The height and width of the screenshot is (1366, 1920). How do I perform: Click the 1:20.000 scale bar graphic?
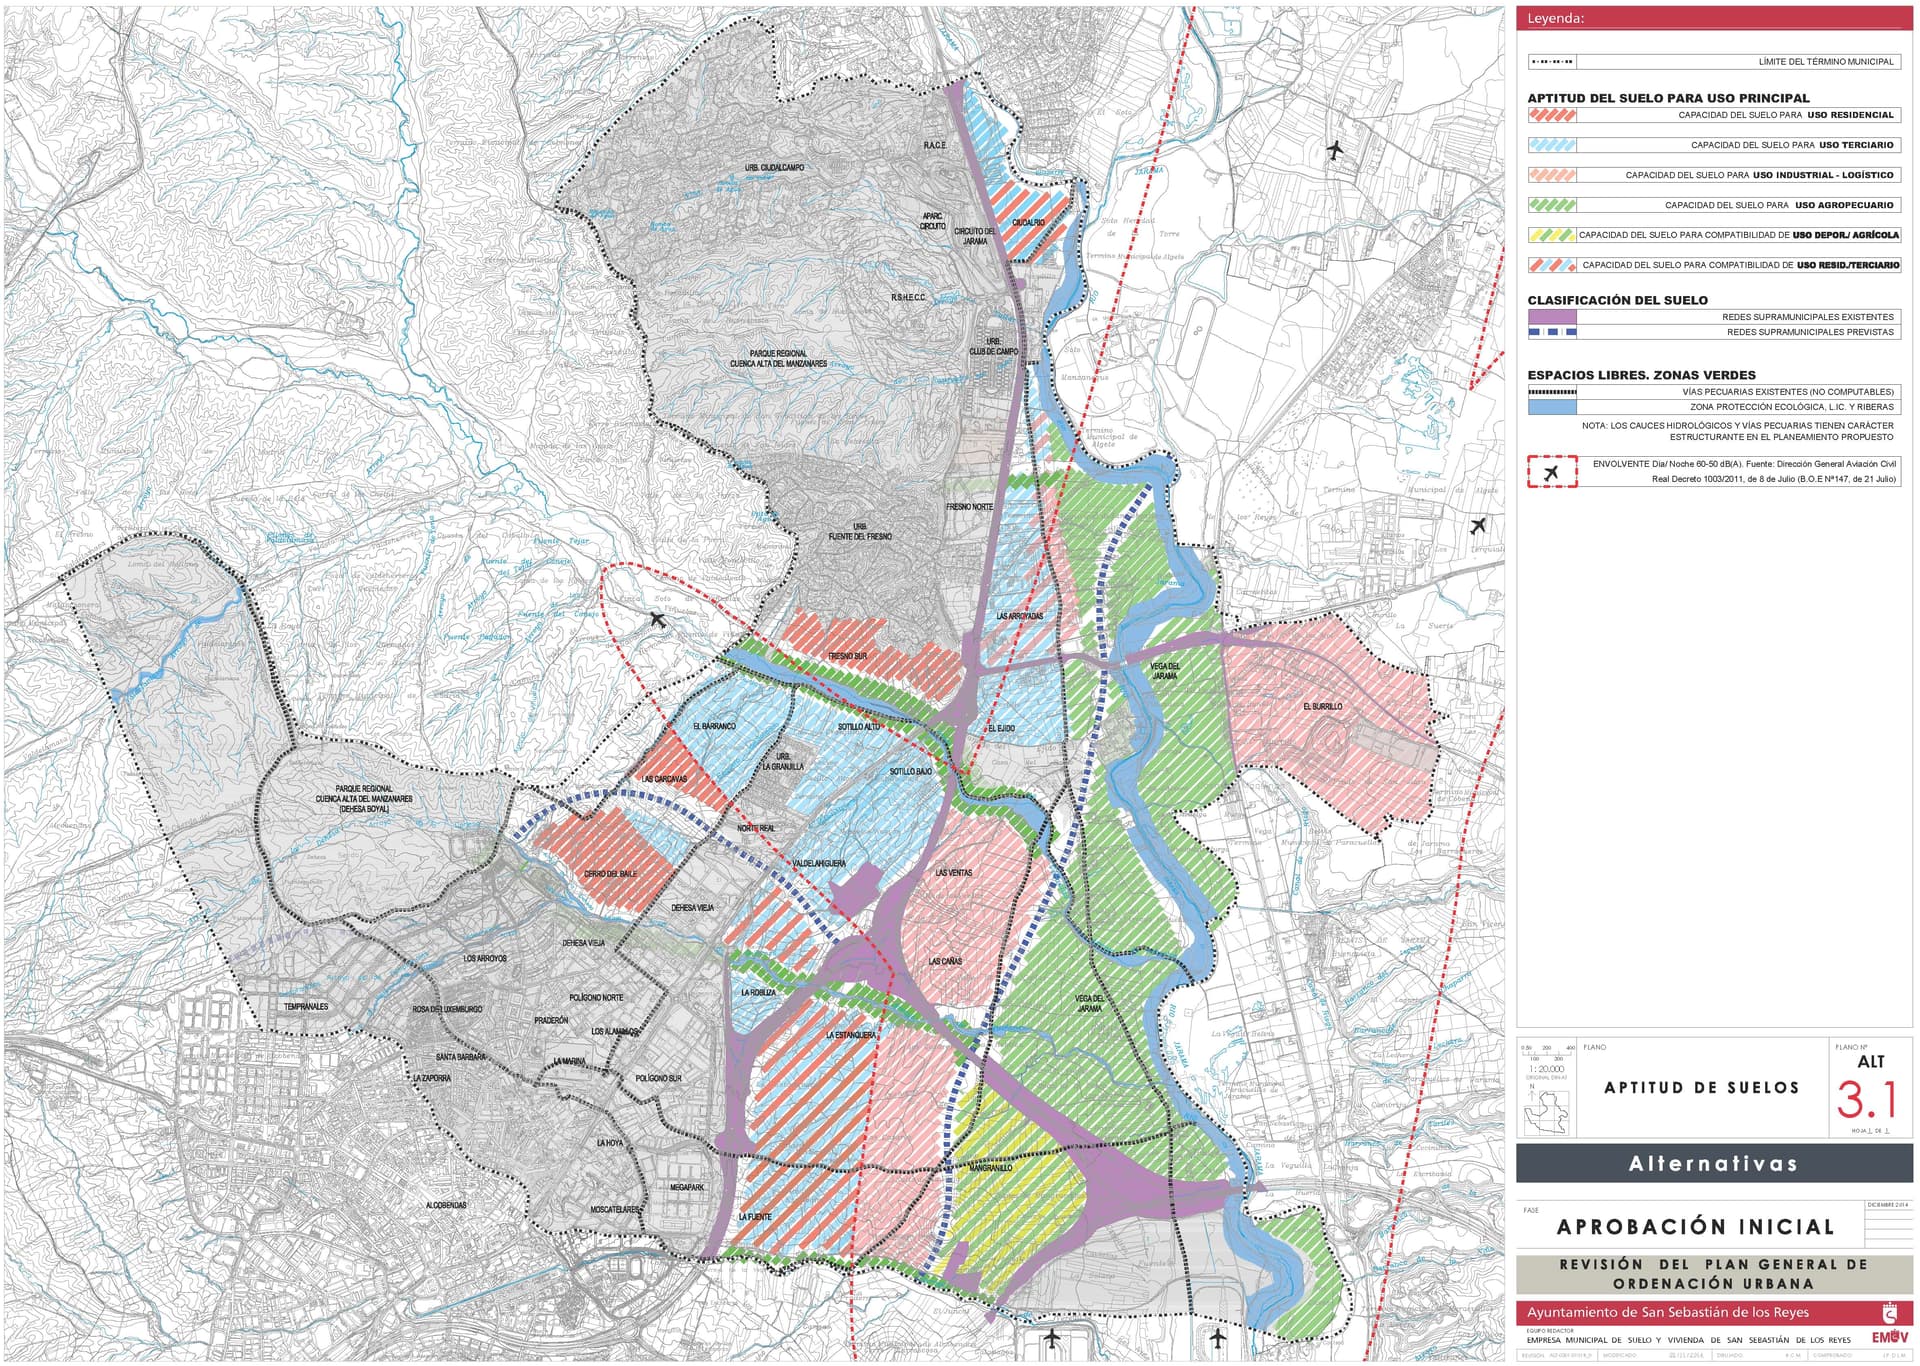click(x=1547, y=1051)
